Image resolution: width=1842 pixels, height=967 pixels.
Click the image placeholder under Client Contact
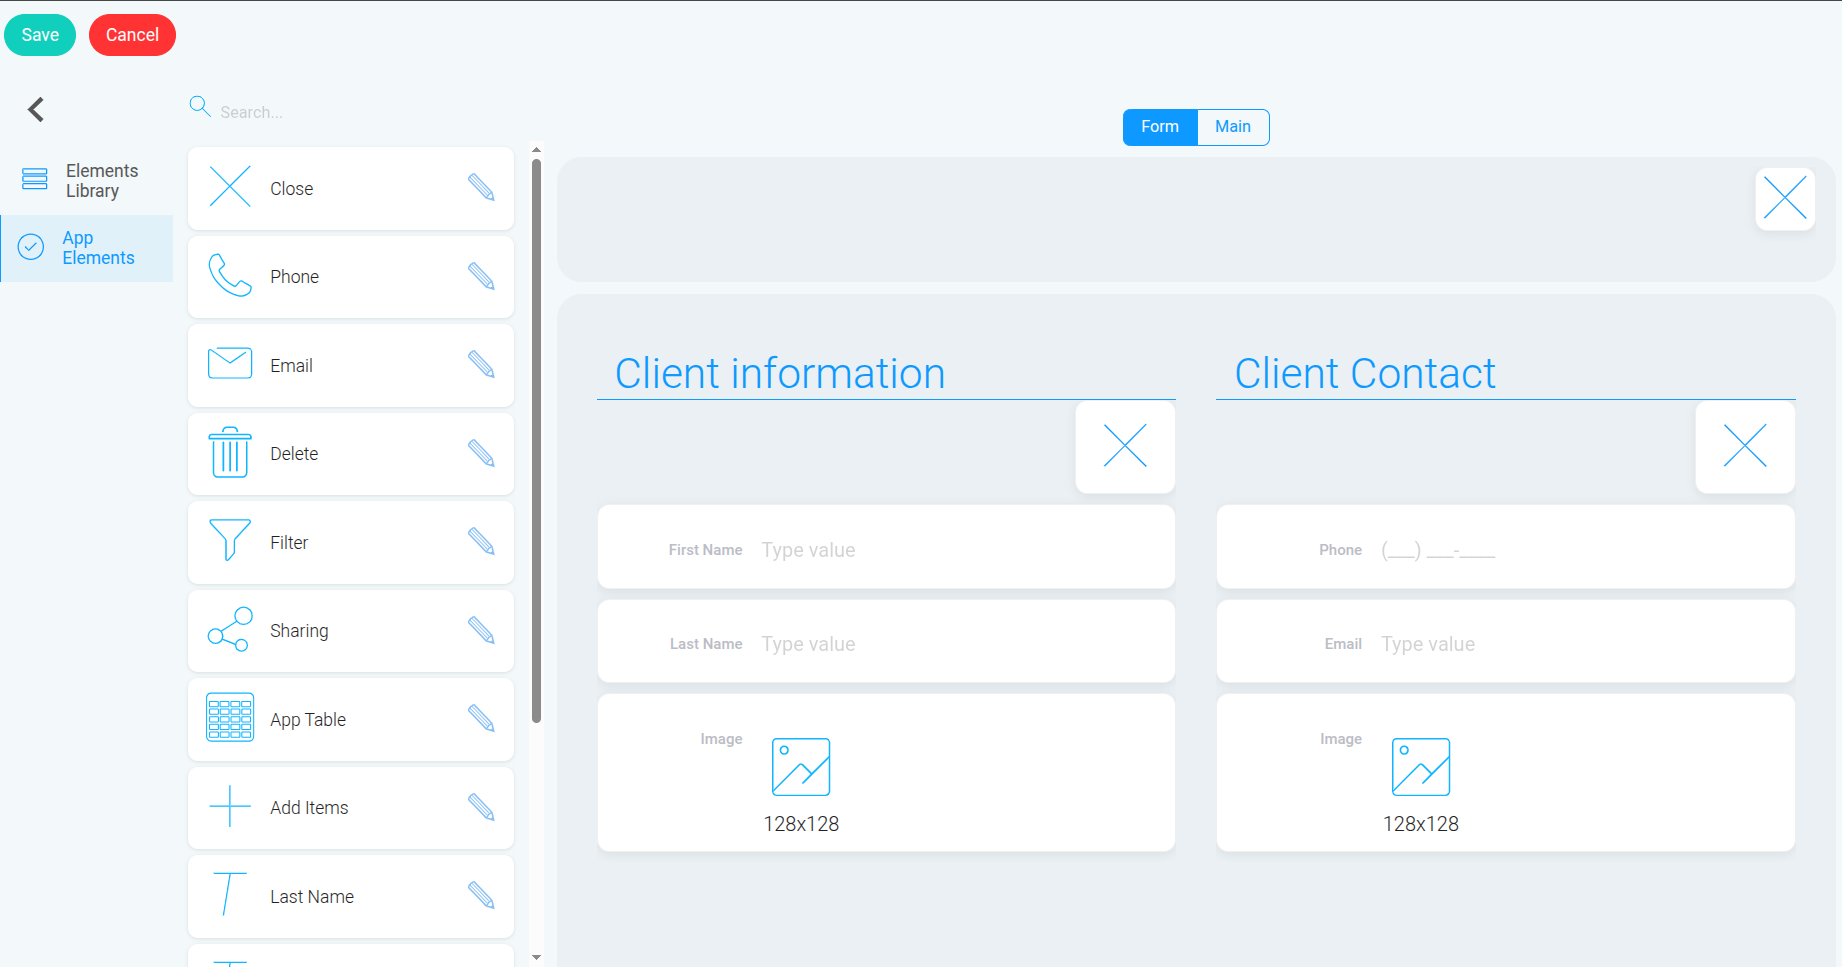pos(1421,767)
